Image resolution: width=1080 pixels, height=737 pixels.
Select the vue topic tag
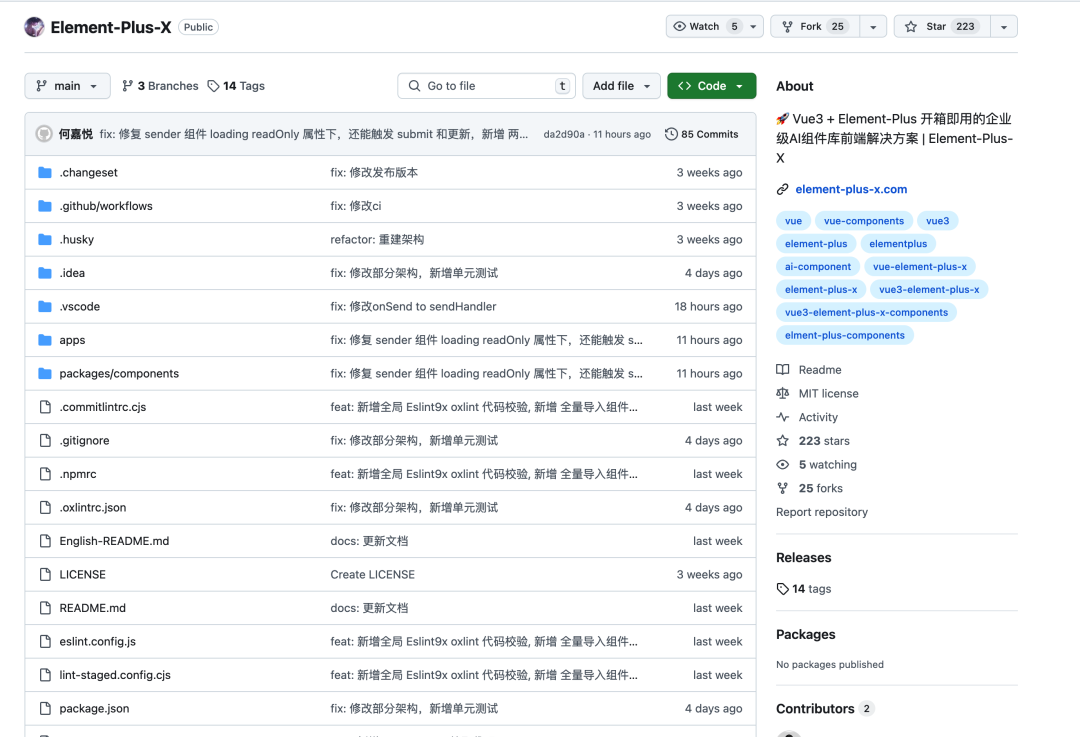coord(793,220)
